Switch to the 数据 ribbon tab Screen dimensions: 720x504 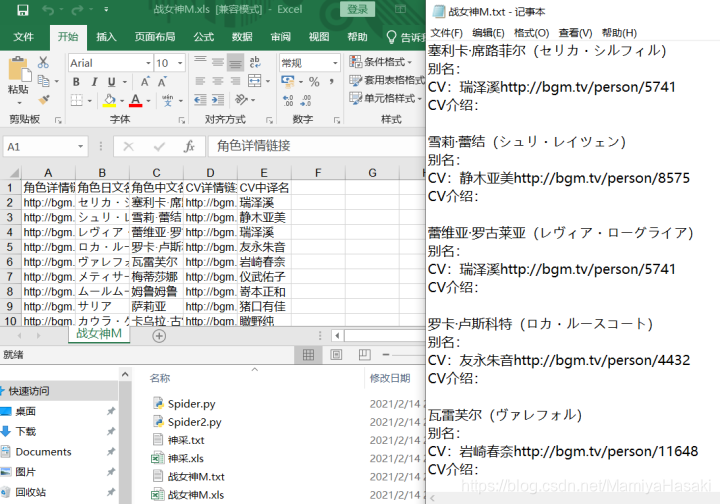coord(242,37)
